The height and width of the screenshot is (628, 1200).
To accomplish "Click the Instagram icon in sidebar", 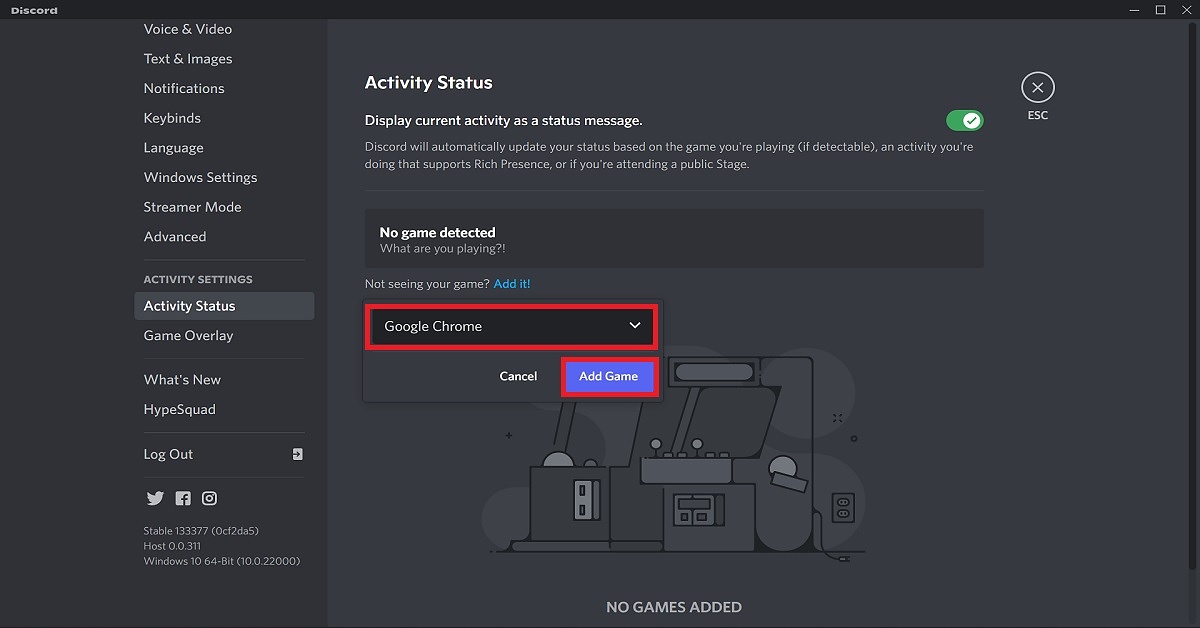I will (x=210, y=498).
